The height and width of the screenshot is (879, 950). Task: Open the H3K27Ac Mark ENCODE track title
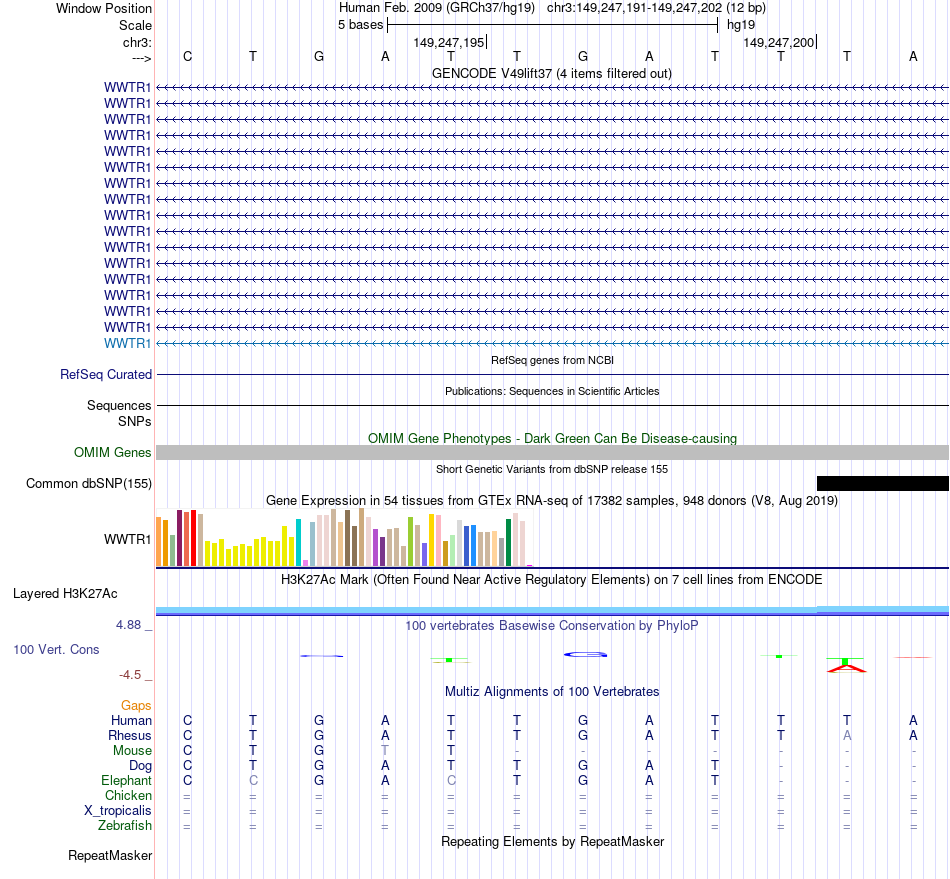tap(551, 579)
